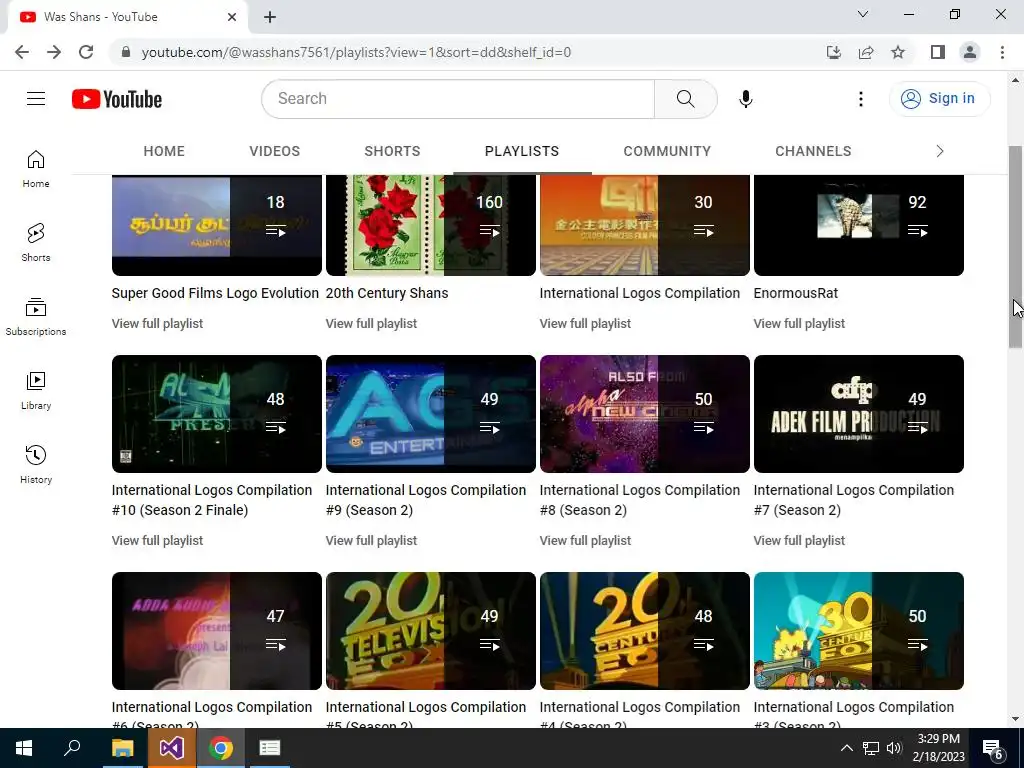
Task: Click the search magnifier button
Action: [686, 99]
